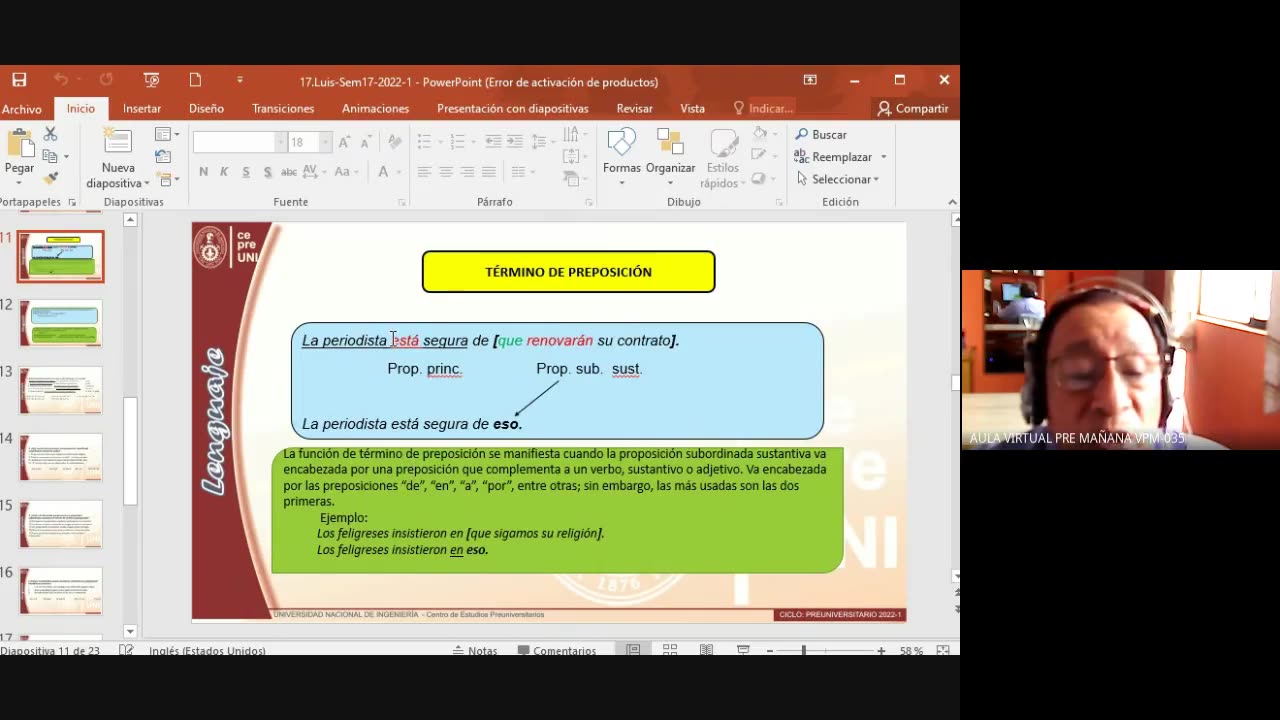Open the slide Layout dropdown
Viewport: 1280px width, 720px height.
click(x=167, y=134)
